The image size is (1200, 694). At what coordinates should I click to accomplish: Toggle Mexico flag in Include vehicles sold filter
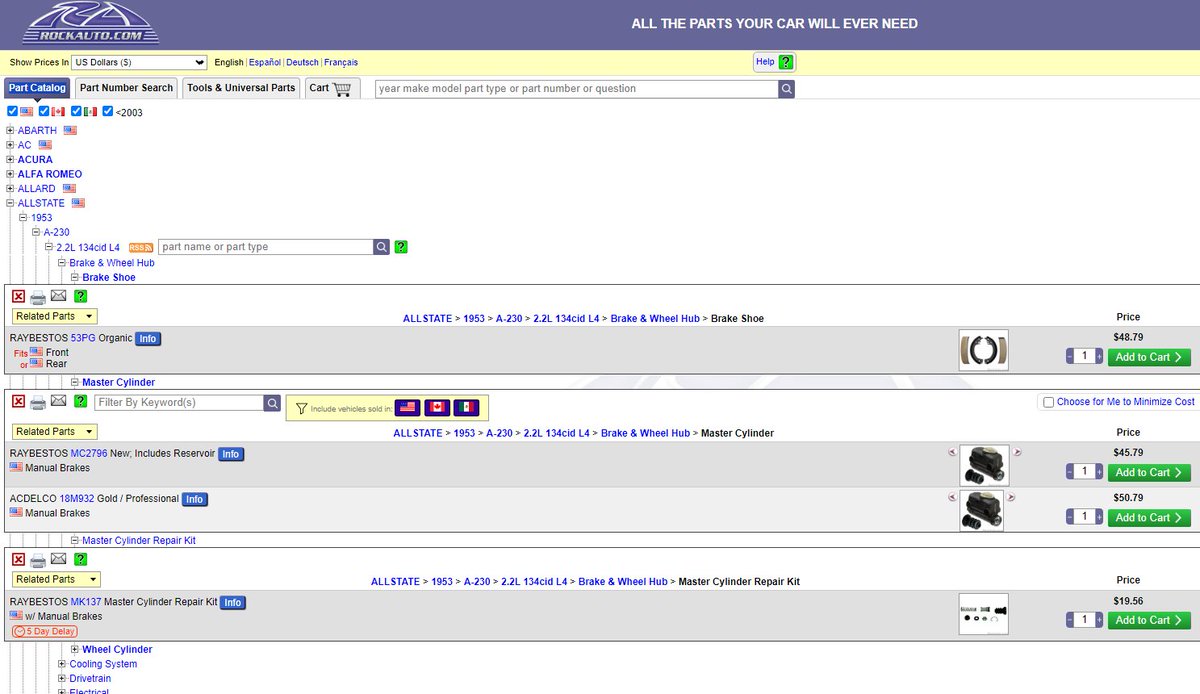tap(467, 408)
